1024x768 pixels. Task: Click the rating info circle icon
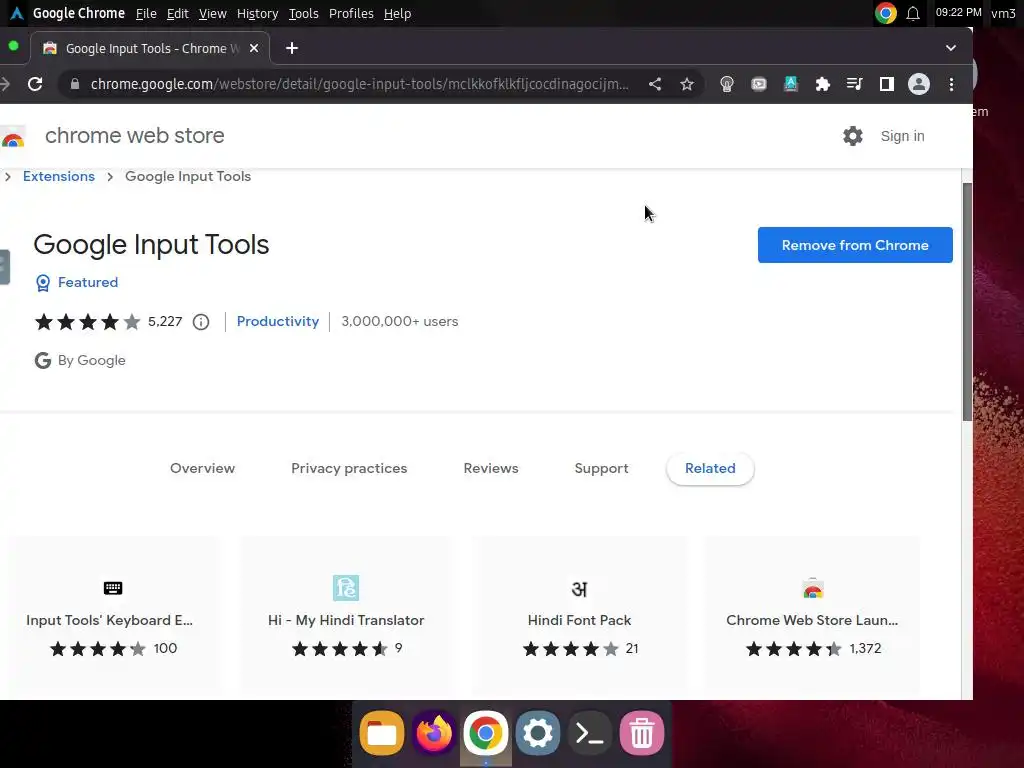tap(201, 322)
